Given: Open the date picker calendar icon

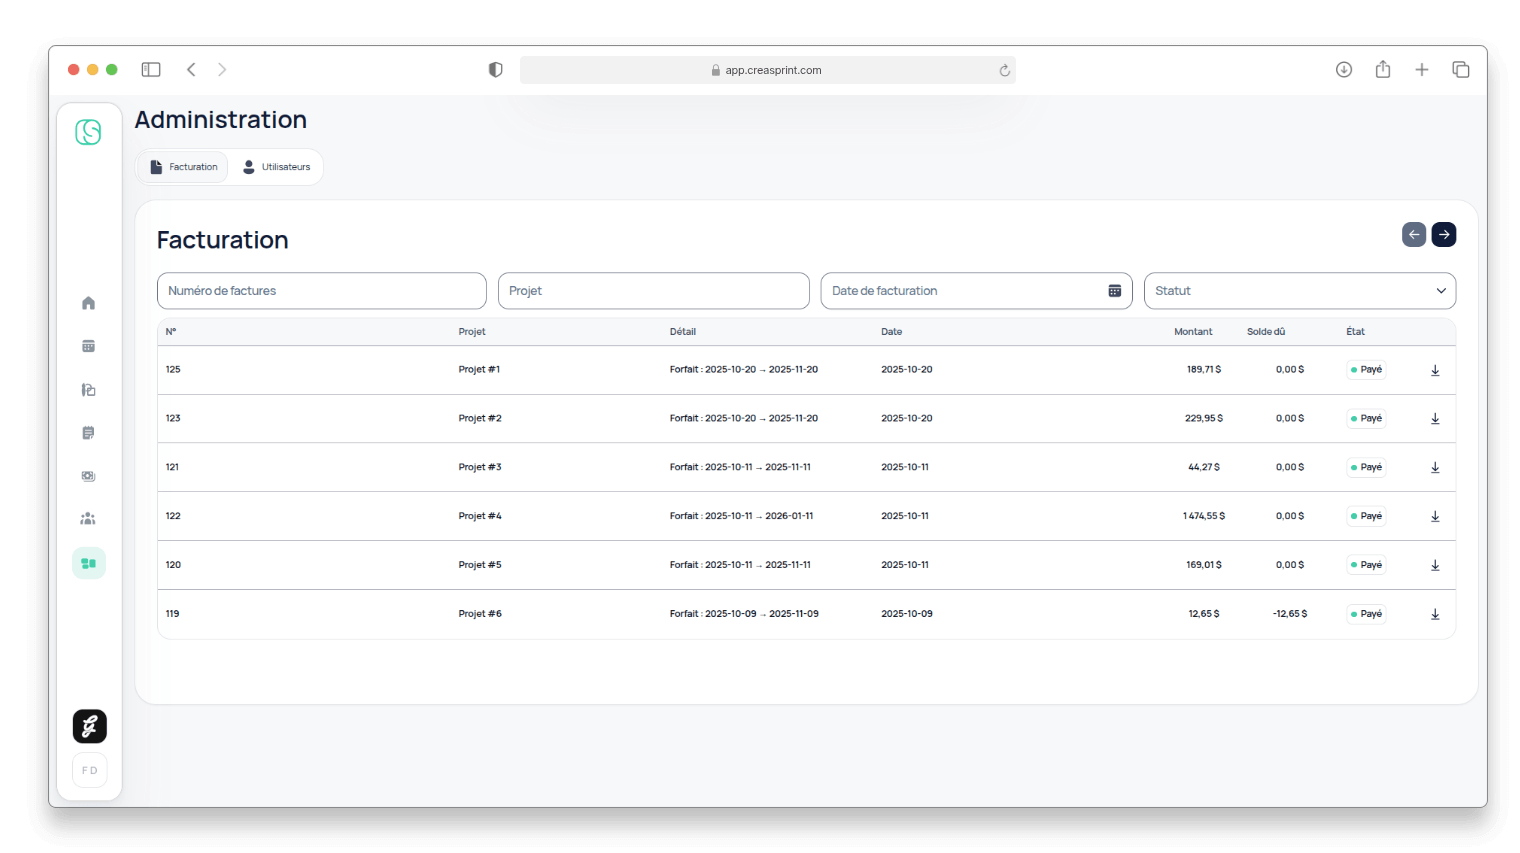Looking at the screenshot, I should (1114, 291).
